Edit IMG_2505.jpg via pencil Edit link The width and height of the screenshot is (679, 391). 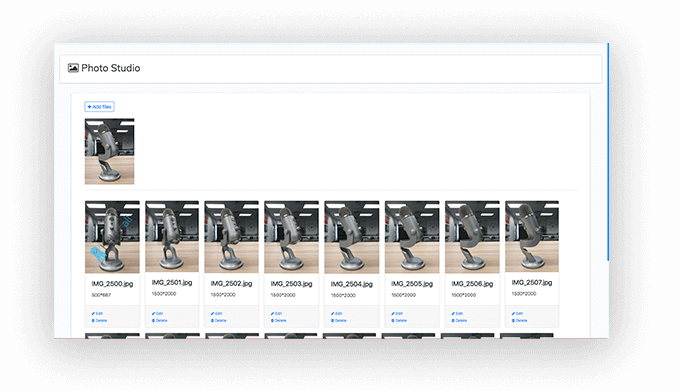point(397,313)
